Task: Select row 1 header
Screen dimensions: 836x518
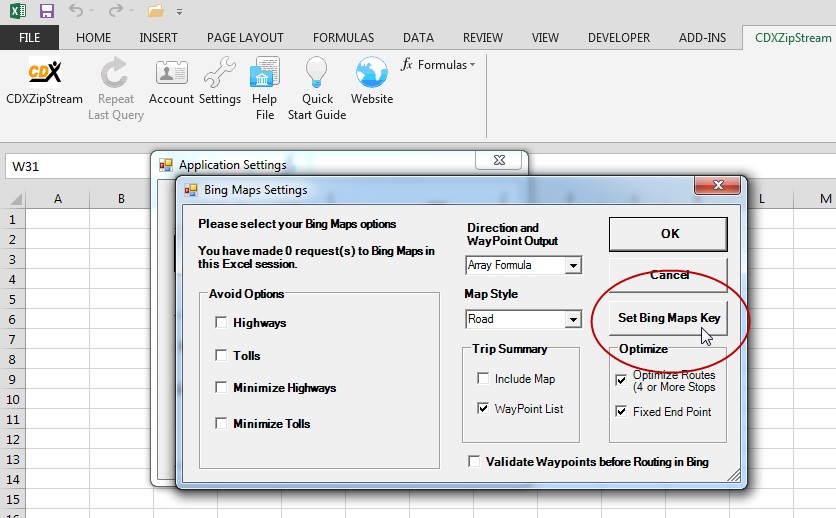Action: point(12,220)
